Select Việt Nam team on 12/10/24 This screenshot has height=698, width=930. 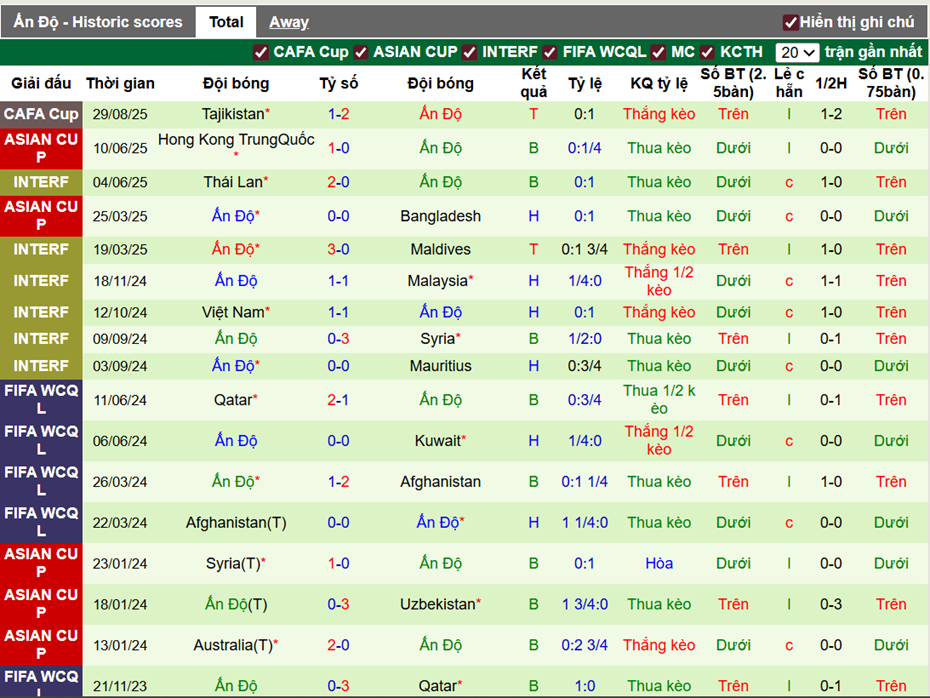pyautogui.click(x=235, y=312)
